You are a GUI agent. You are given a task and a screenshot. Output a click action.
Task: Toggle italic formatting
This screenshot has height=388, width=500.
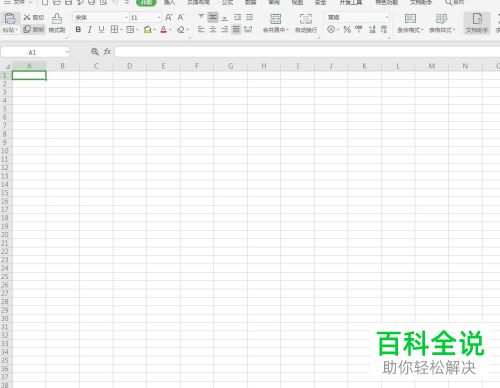(x=90, y=30)
